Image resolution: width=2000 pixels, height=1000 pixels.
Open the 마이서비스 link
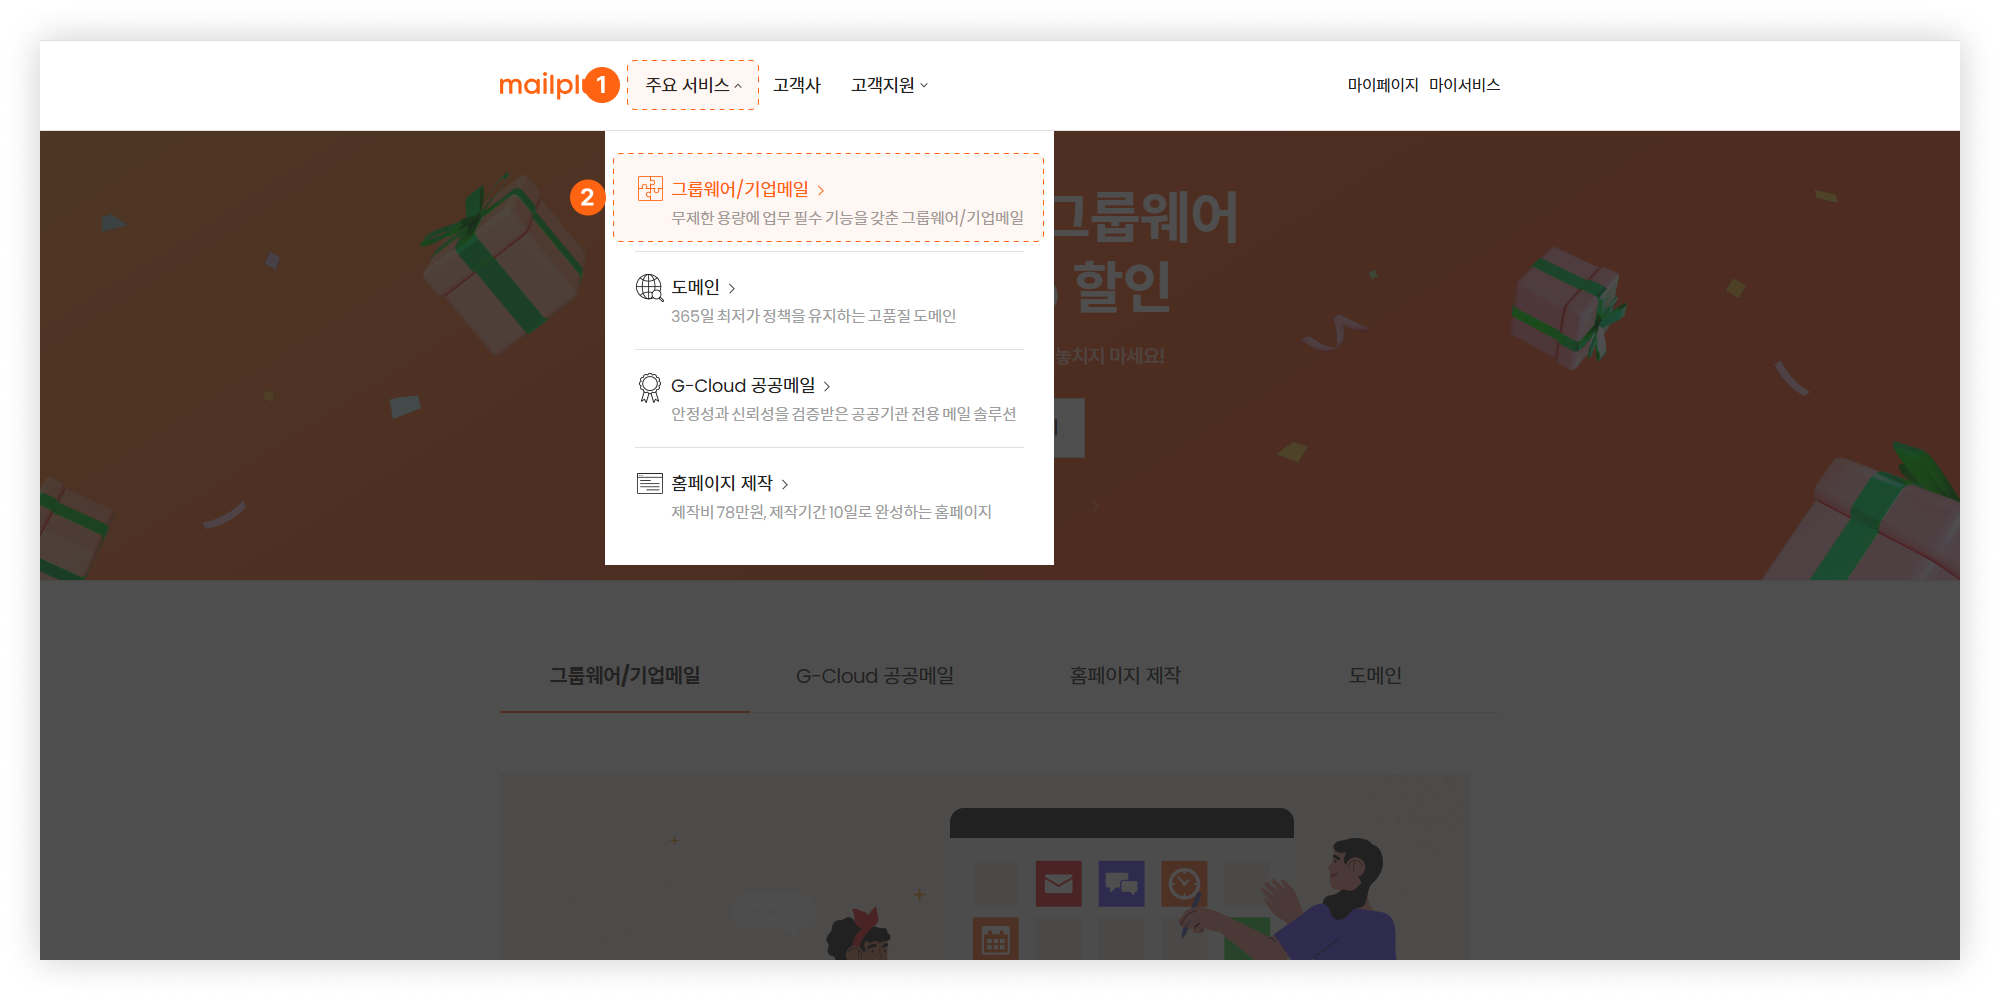(1464, 85)
